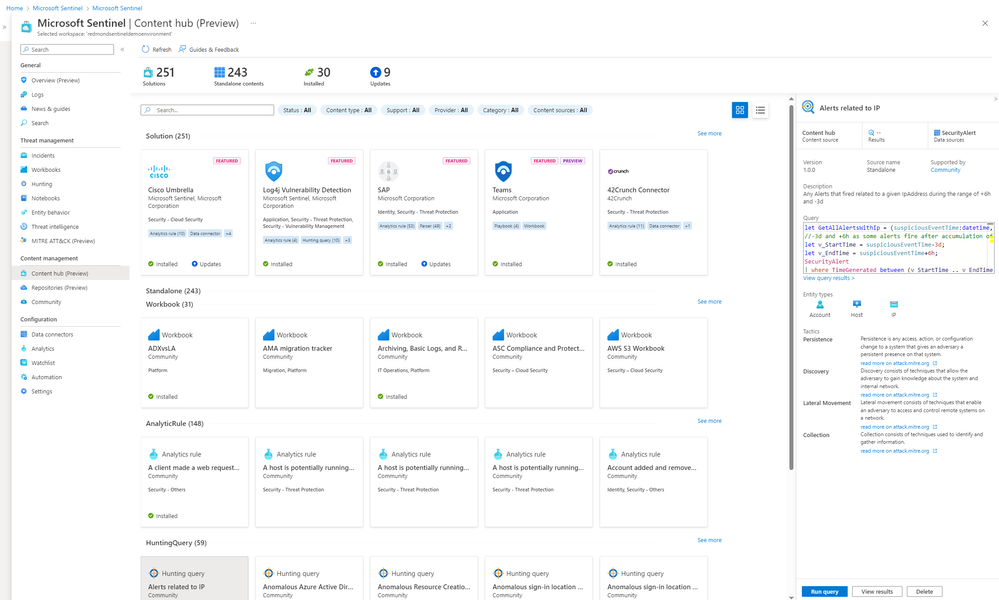Go to Incidents under Threat management
Viewport: 999px width, 600px height.
[43, 155]
